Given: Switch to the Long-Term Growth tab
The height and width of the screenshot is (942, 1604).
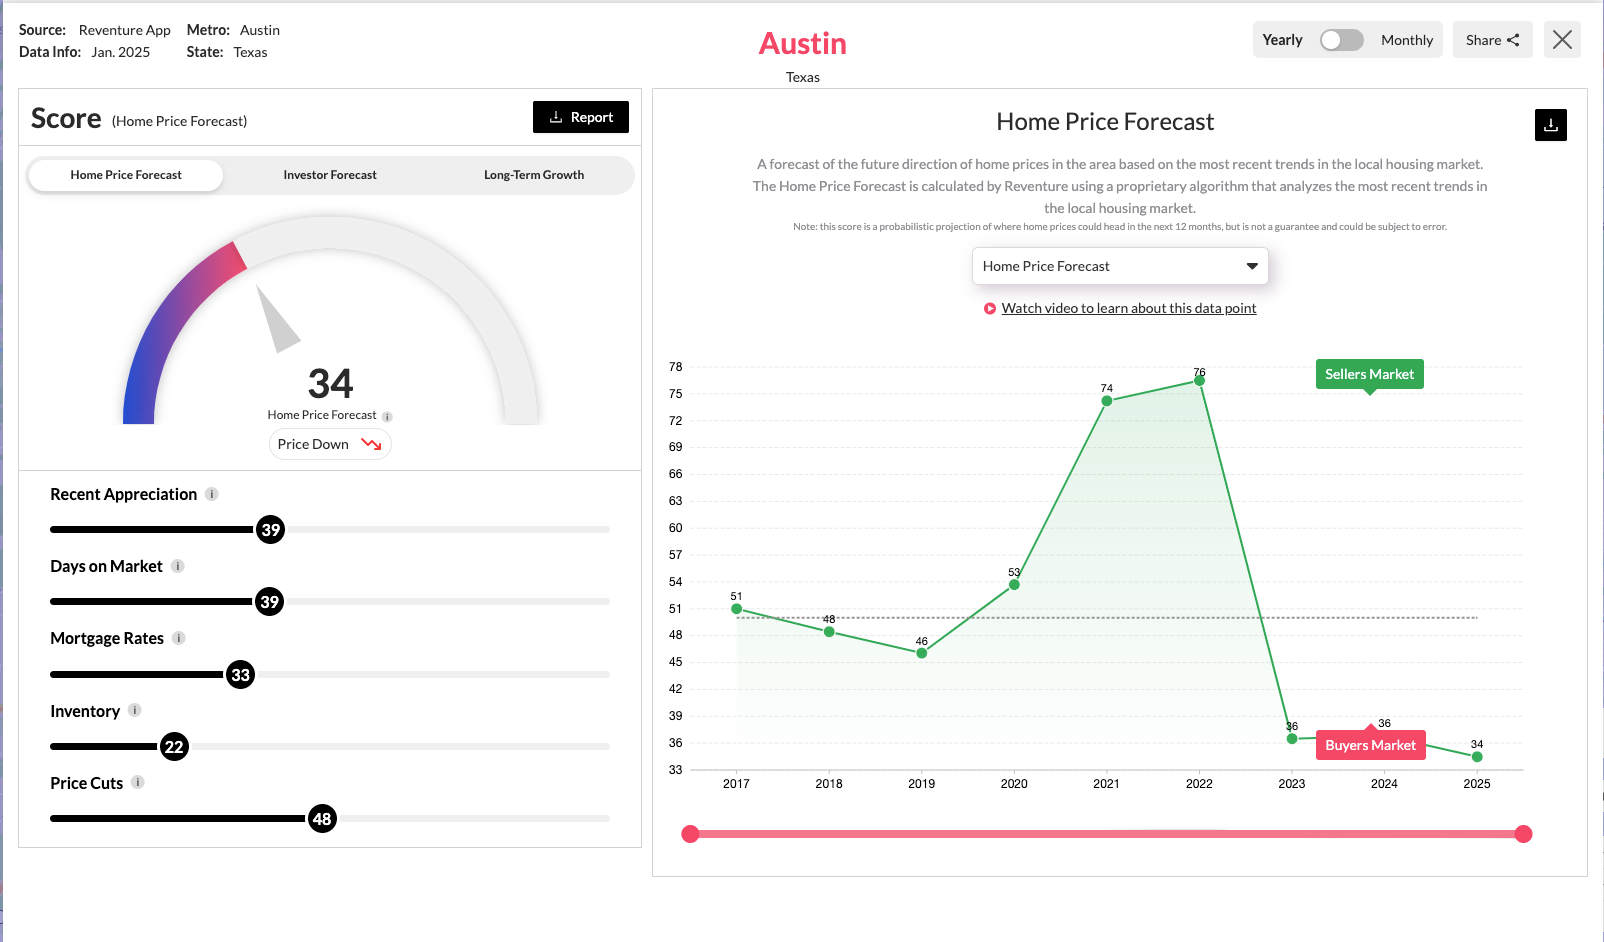Looking at the screenshot, I should (534, 175).
